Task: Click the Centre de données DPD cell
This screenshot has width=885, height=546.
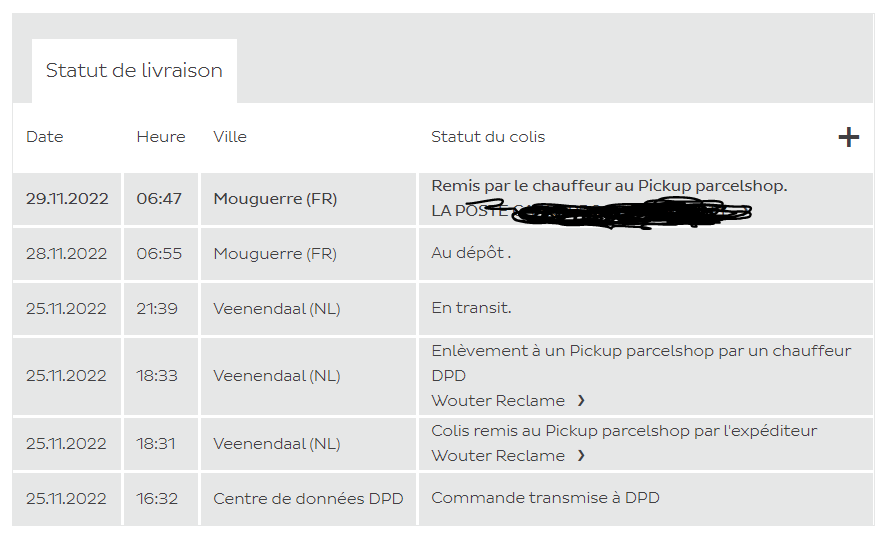Action: pyautogui.click(x=308, y=499)
